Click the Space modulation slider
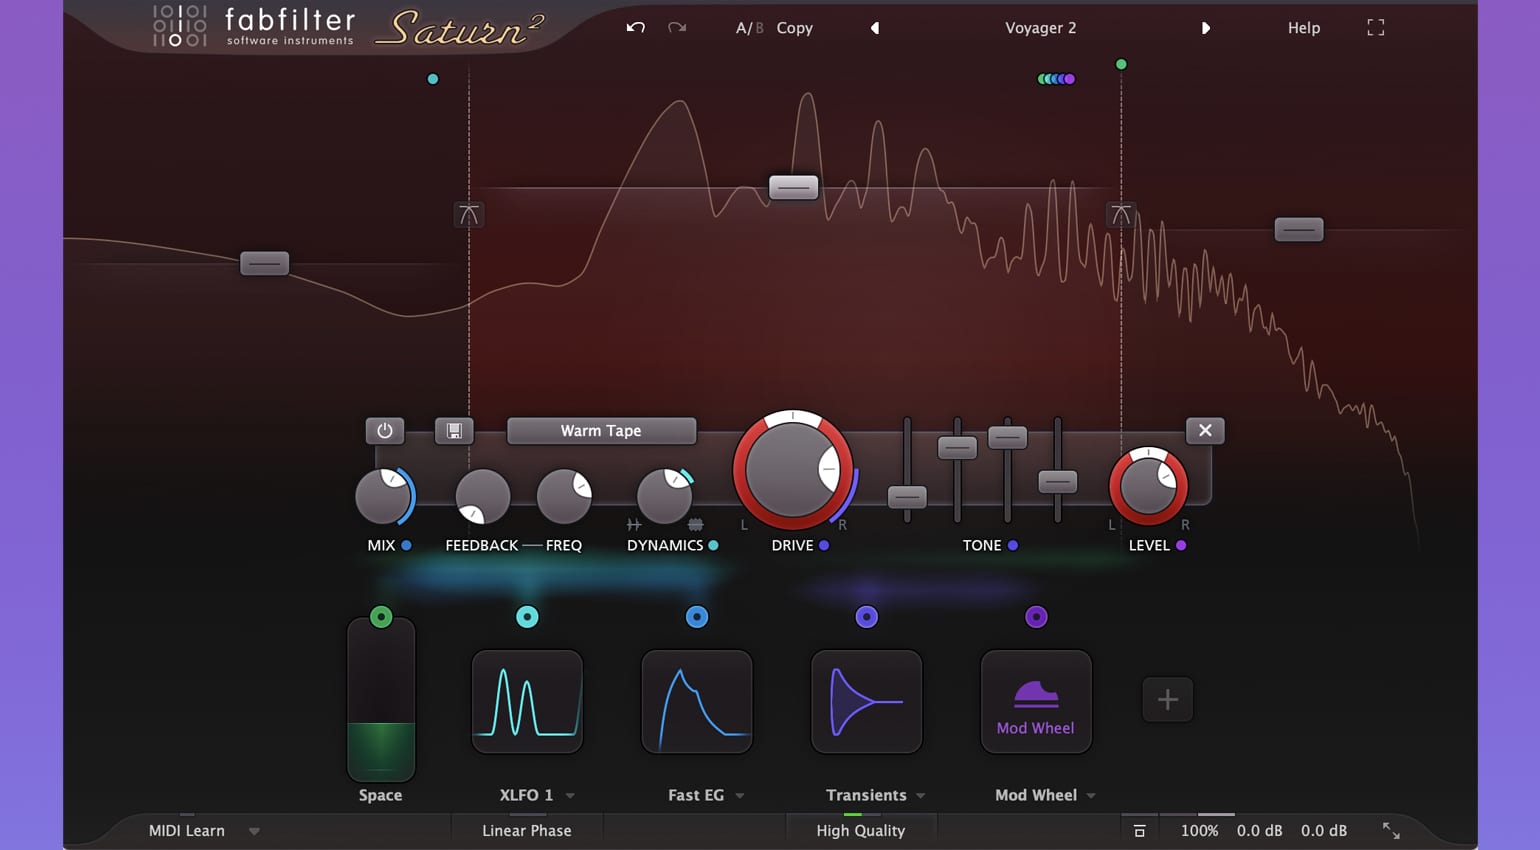1540x850 pixels. [x=381, y=700]
